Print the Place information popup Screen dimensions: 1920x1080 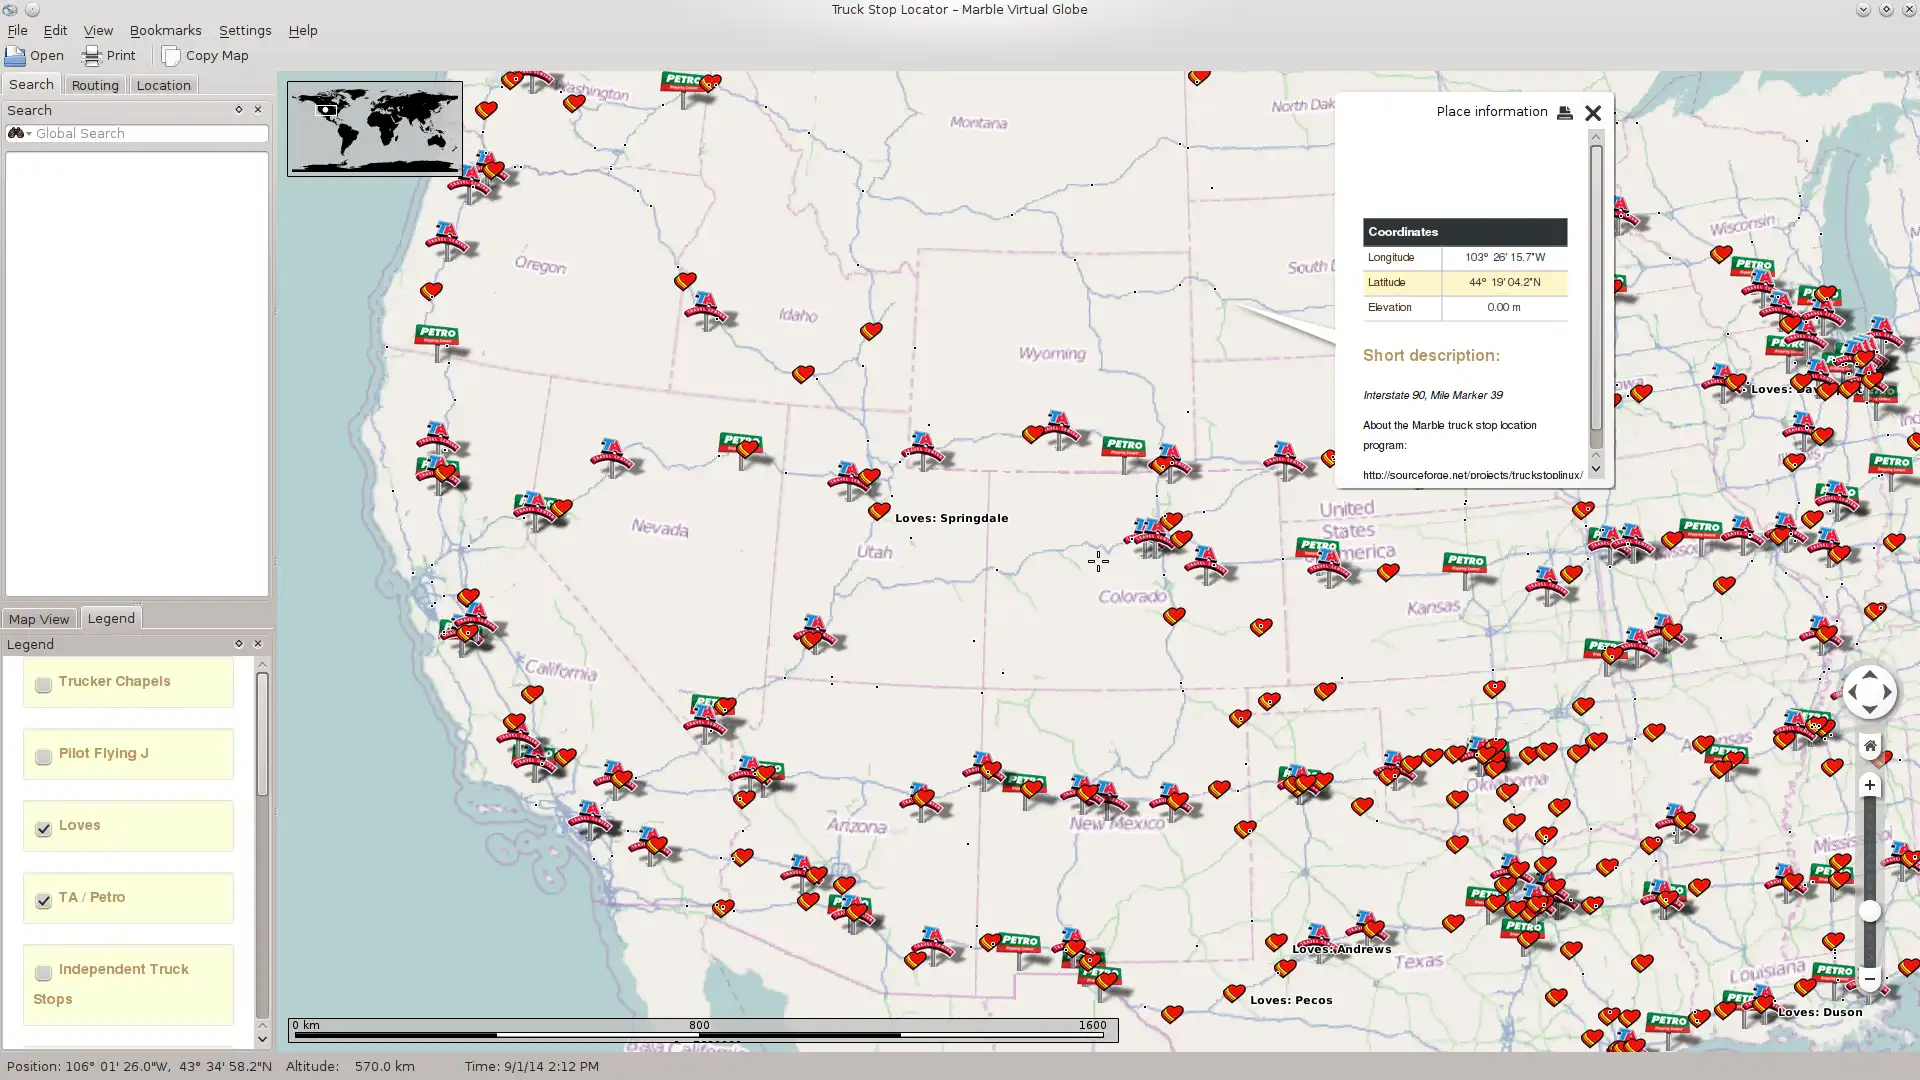(x=1565, y=113)
